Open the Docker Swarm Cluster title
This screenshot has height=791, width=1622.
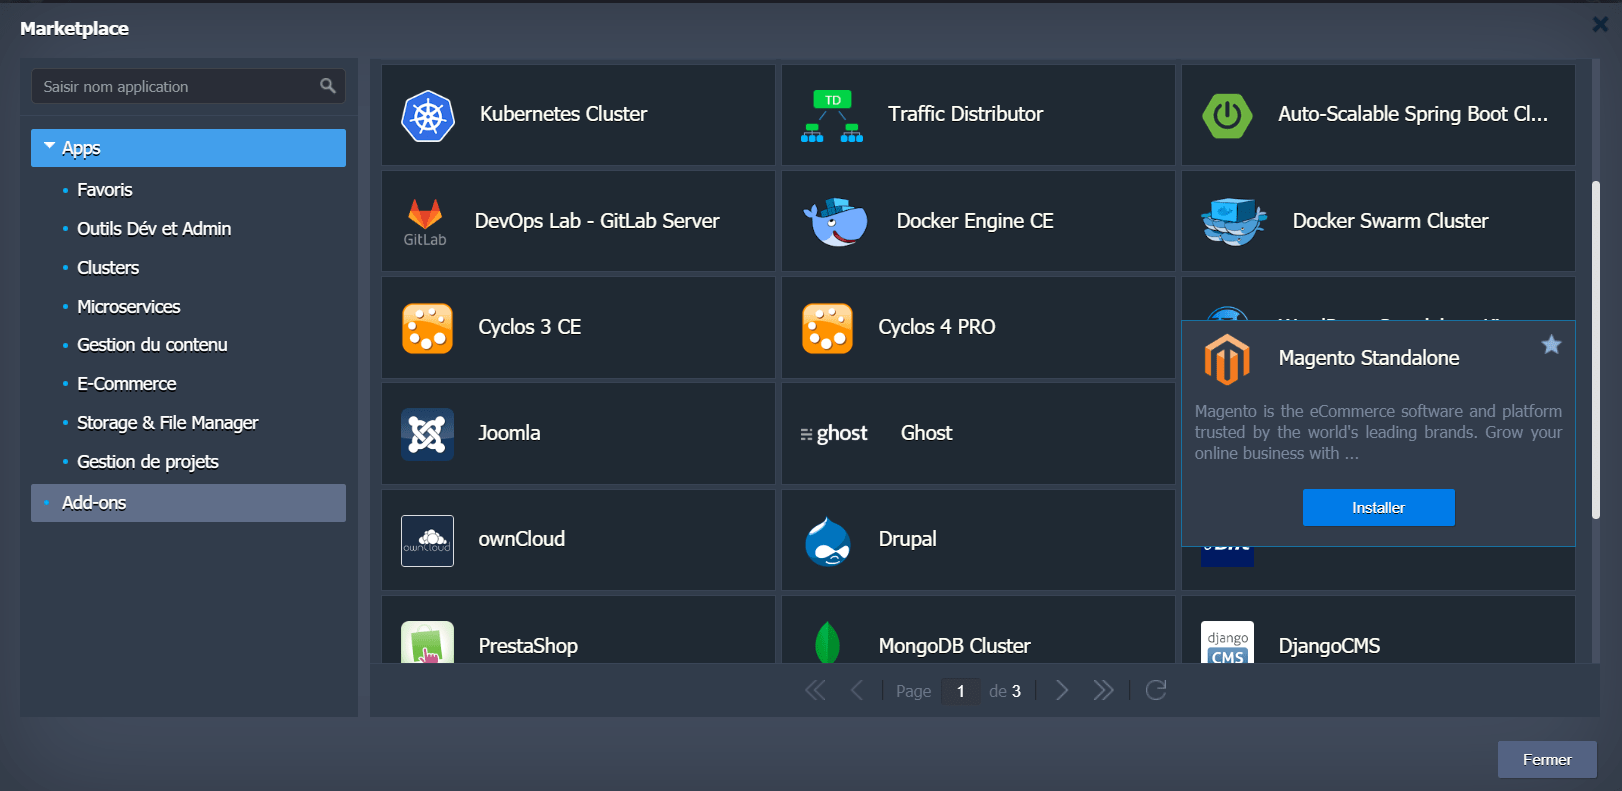(1390, 221)
